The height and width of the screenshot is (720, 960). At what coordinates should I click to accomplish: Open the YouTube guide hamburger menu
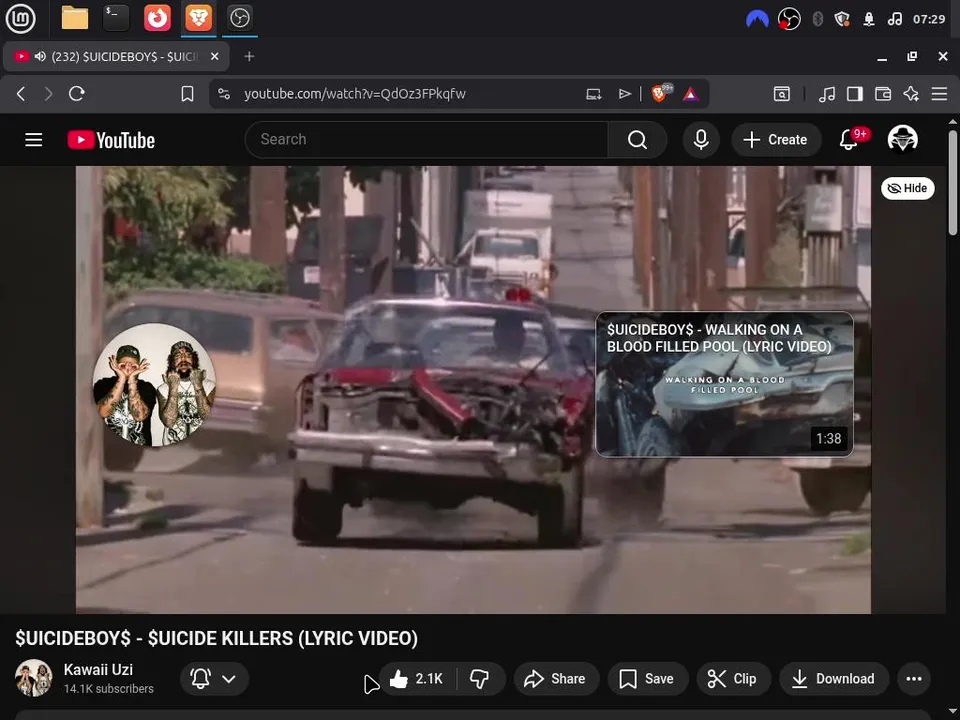[34, 140]
